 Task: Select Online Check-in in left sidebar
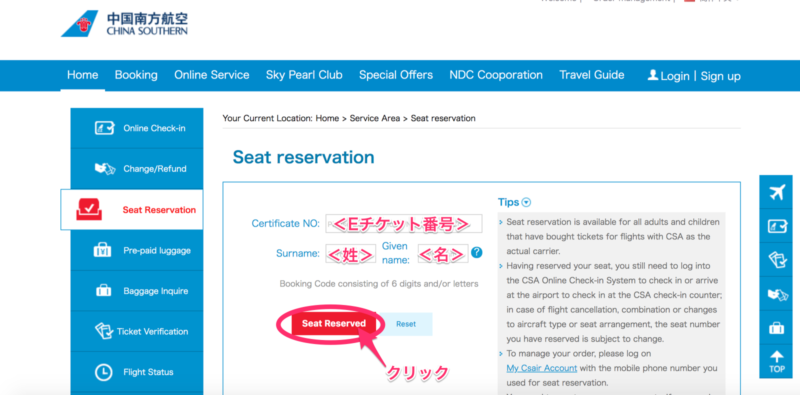coord(137,128)
